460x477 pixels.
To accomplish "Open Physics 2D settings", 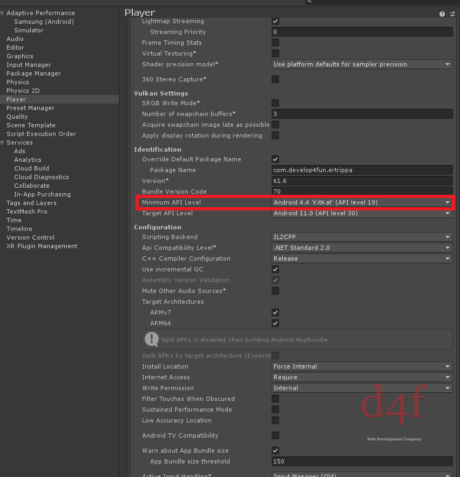I will click(23, 91).
